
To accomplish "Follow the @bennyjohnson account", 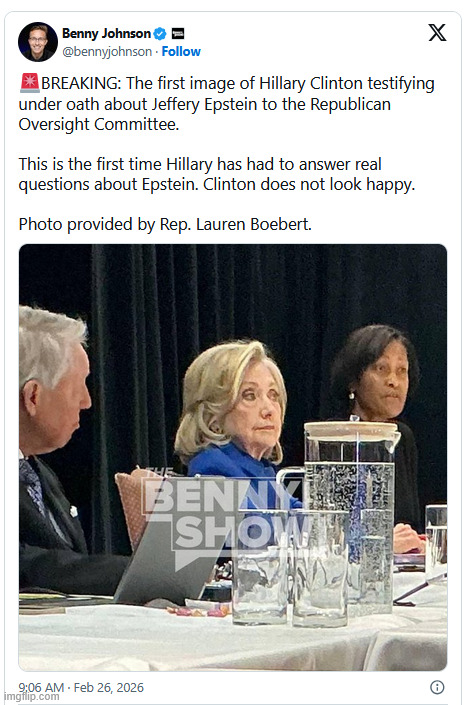I will (x=181, y=52).
